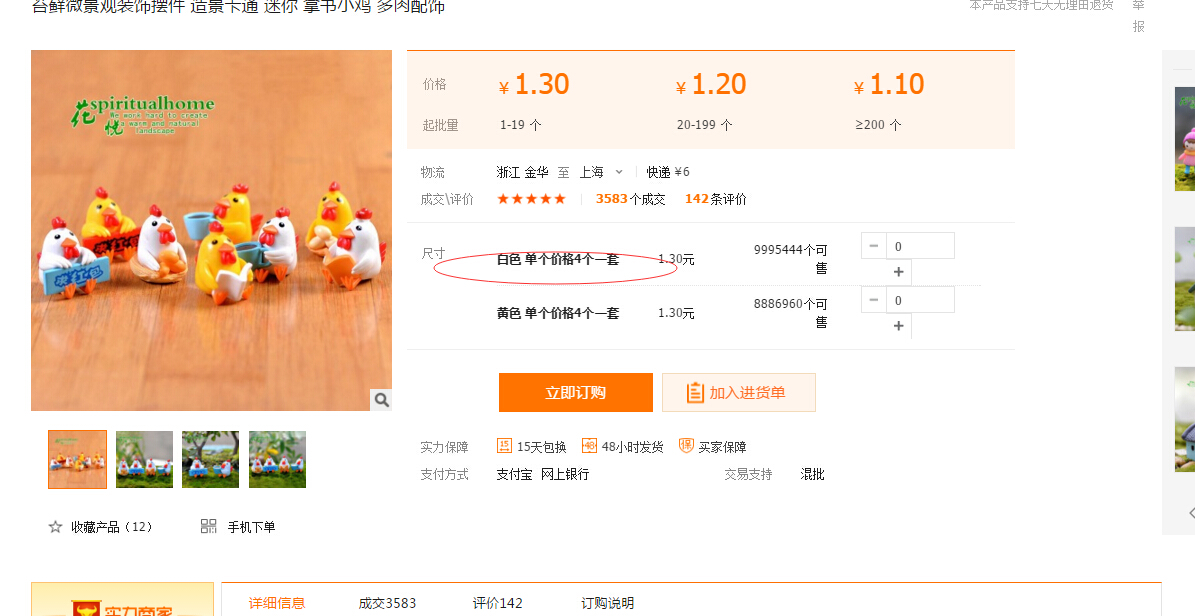The height and width of the screenshot is (616, 1195).
Task: Click the star icon to favorite product
Action: click(56, 527)
